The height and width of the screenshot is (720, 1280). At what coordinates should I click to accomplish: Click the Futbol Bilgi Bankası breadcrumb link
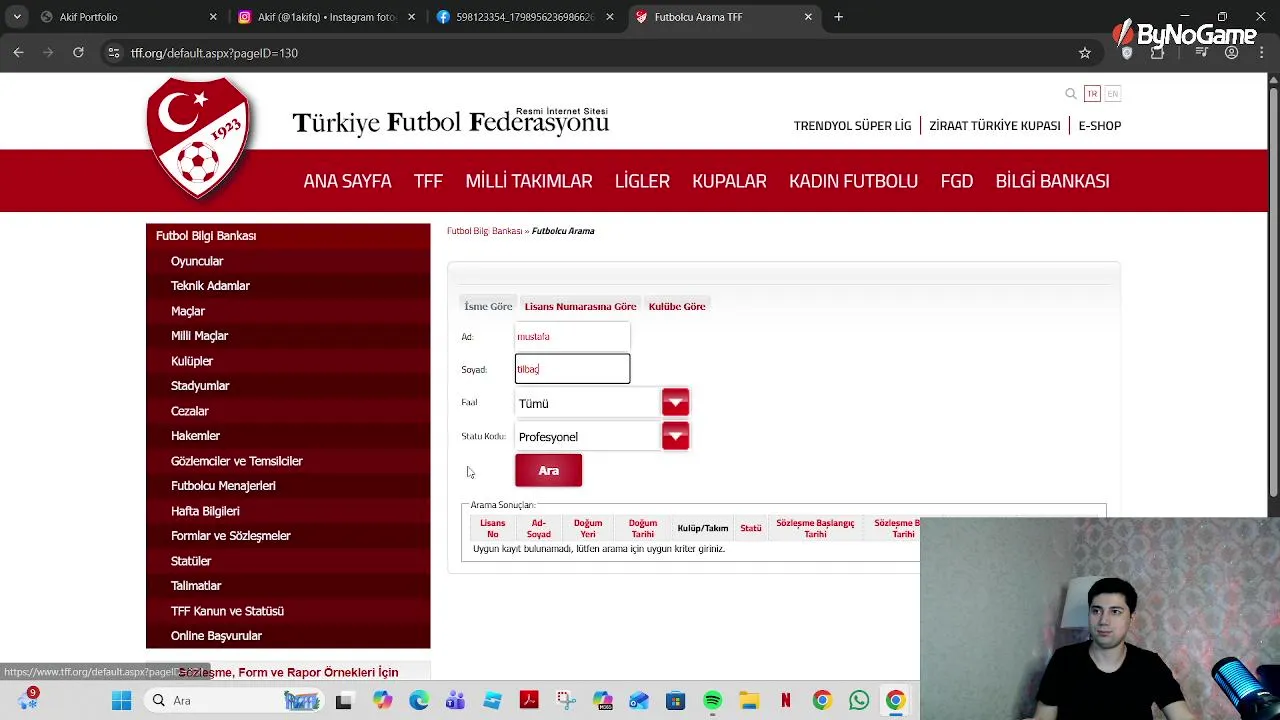(x=484, y=231)
